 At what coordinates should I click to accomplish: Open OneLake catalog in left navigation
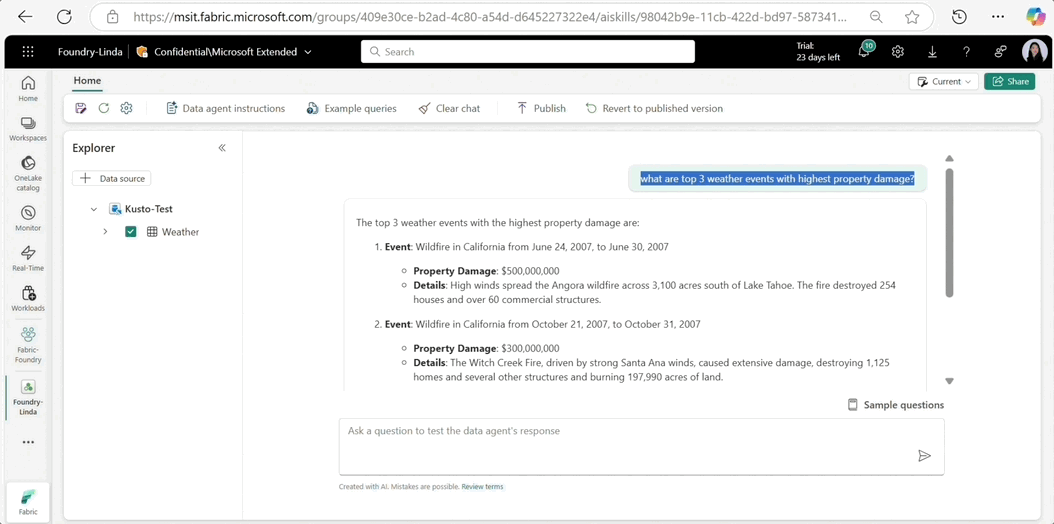[x=28, y=173]
